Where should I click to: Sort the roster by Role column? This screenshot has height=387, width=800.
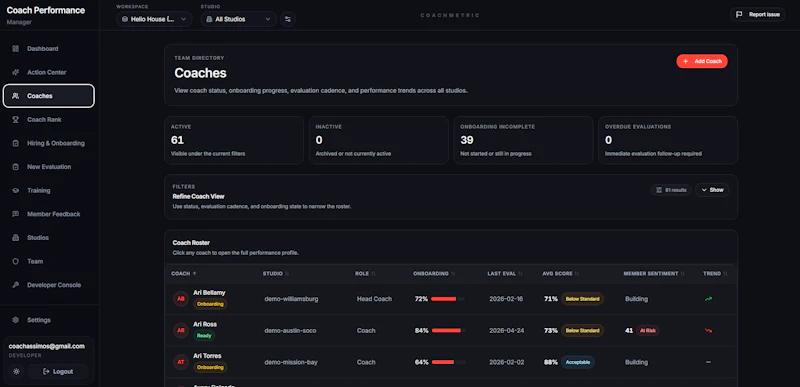tap(365, 274)
